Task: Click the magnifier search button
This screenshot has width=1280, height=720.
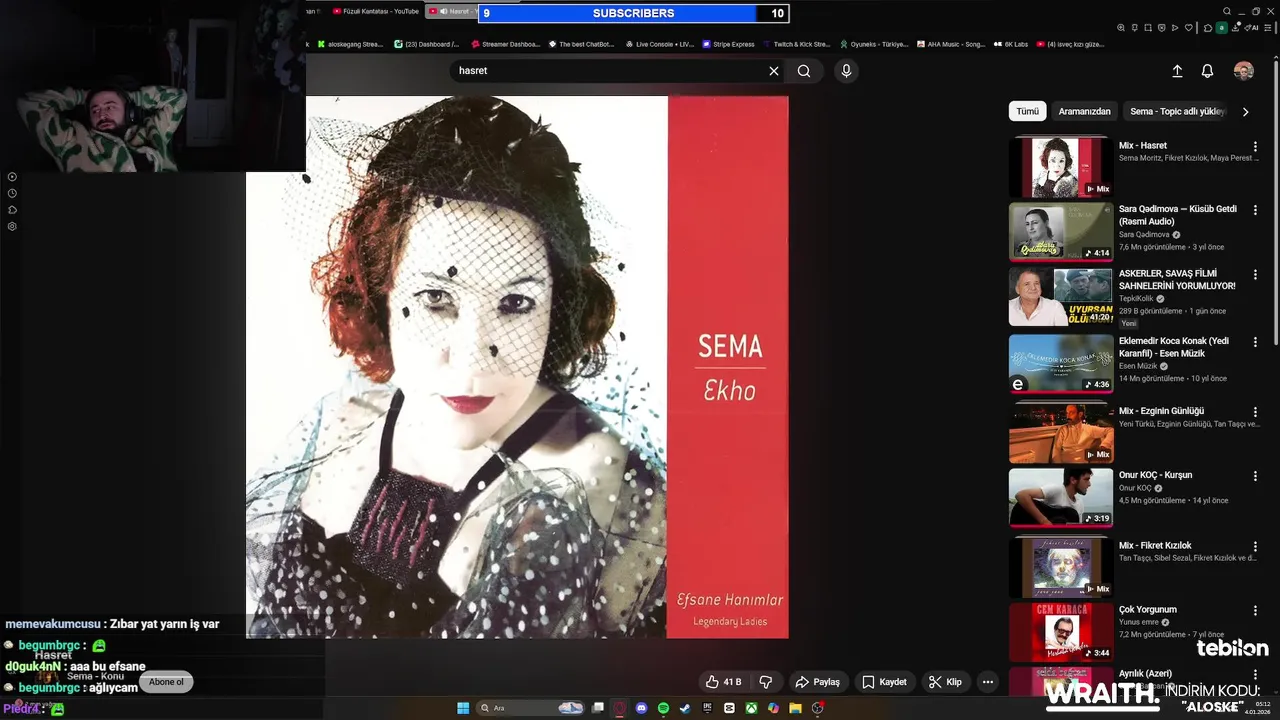Action: (x=804, y=71)
